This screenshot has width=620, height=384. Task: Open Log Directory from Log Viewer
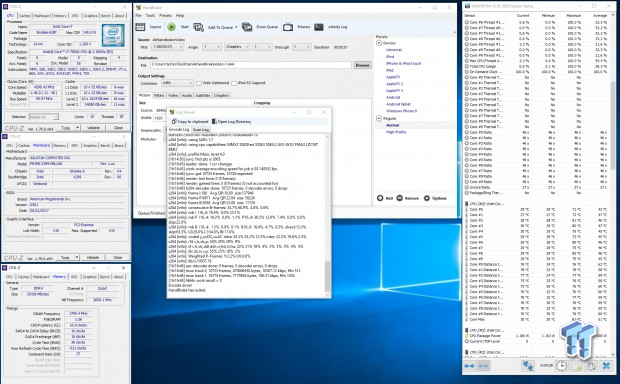(232, 121)
